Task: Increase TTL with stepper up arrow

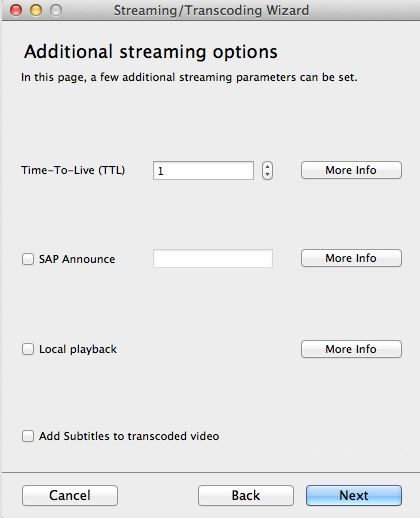Action: coord(267,167)
